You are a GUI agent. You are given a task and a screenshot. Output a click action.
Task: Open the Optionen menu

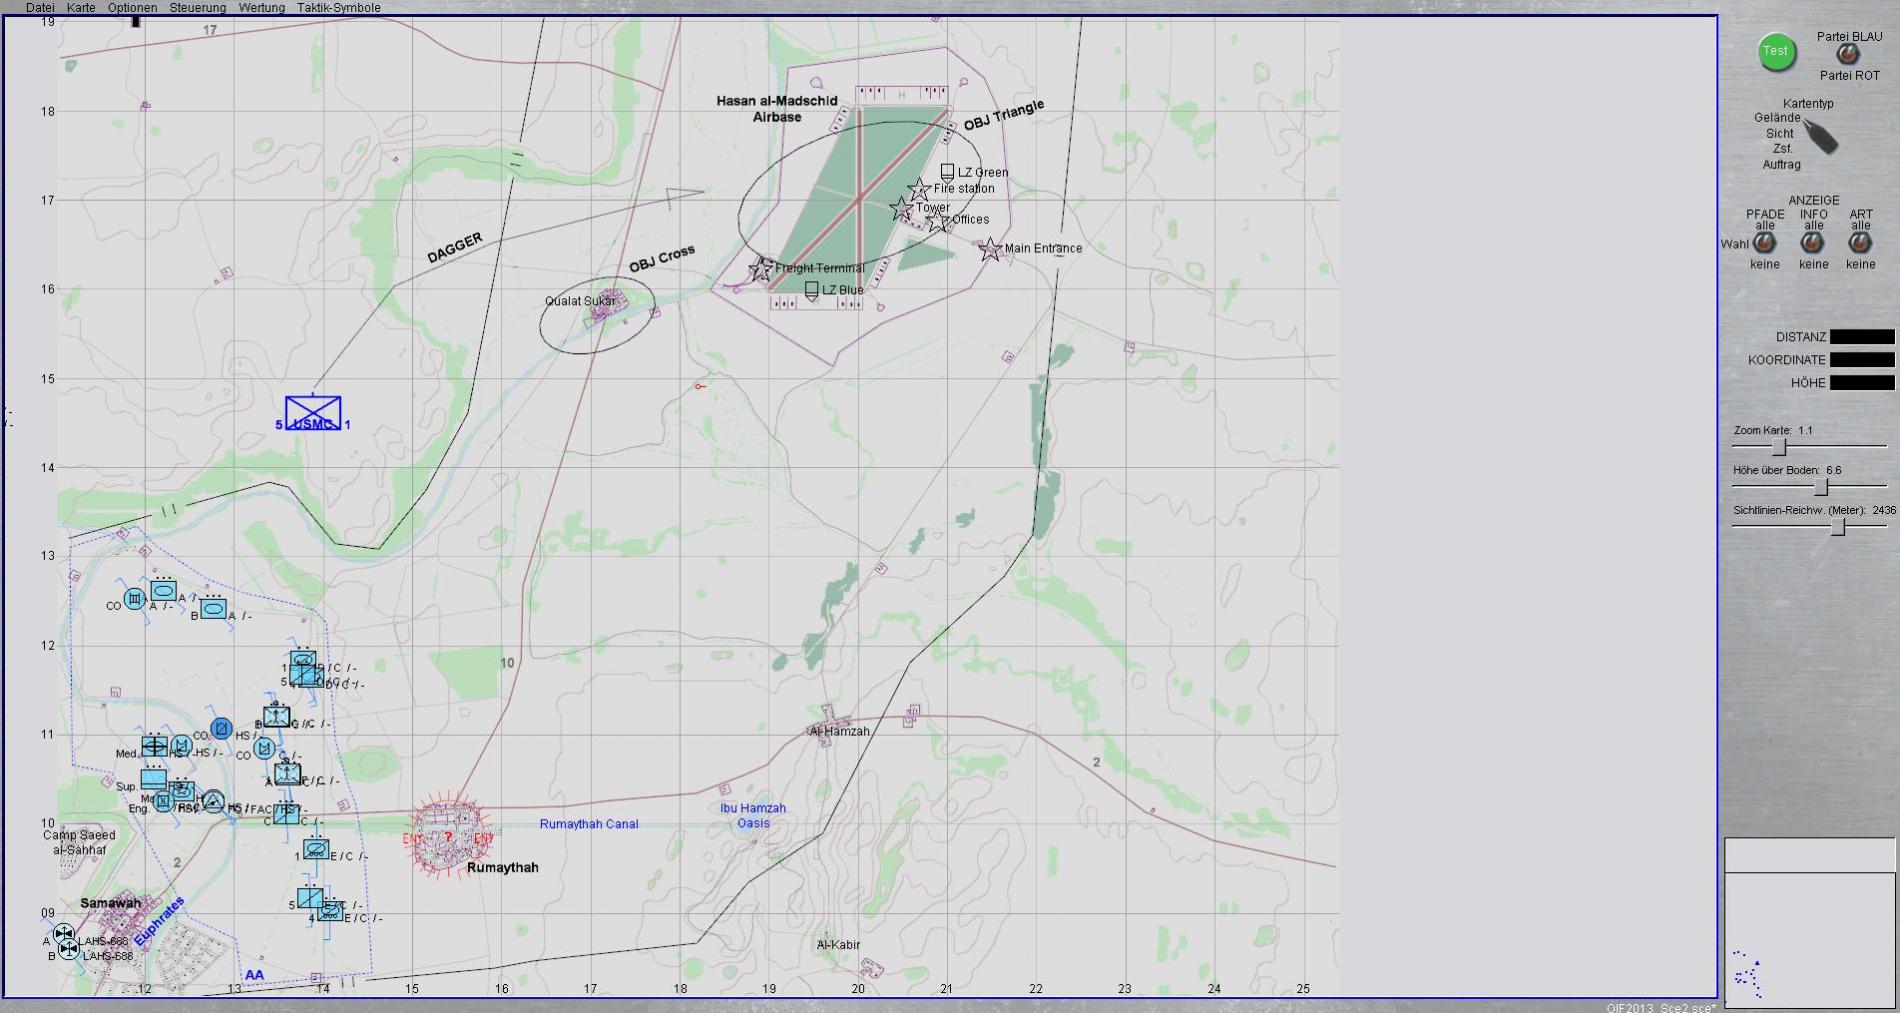click(132, 8)
